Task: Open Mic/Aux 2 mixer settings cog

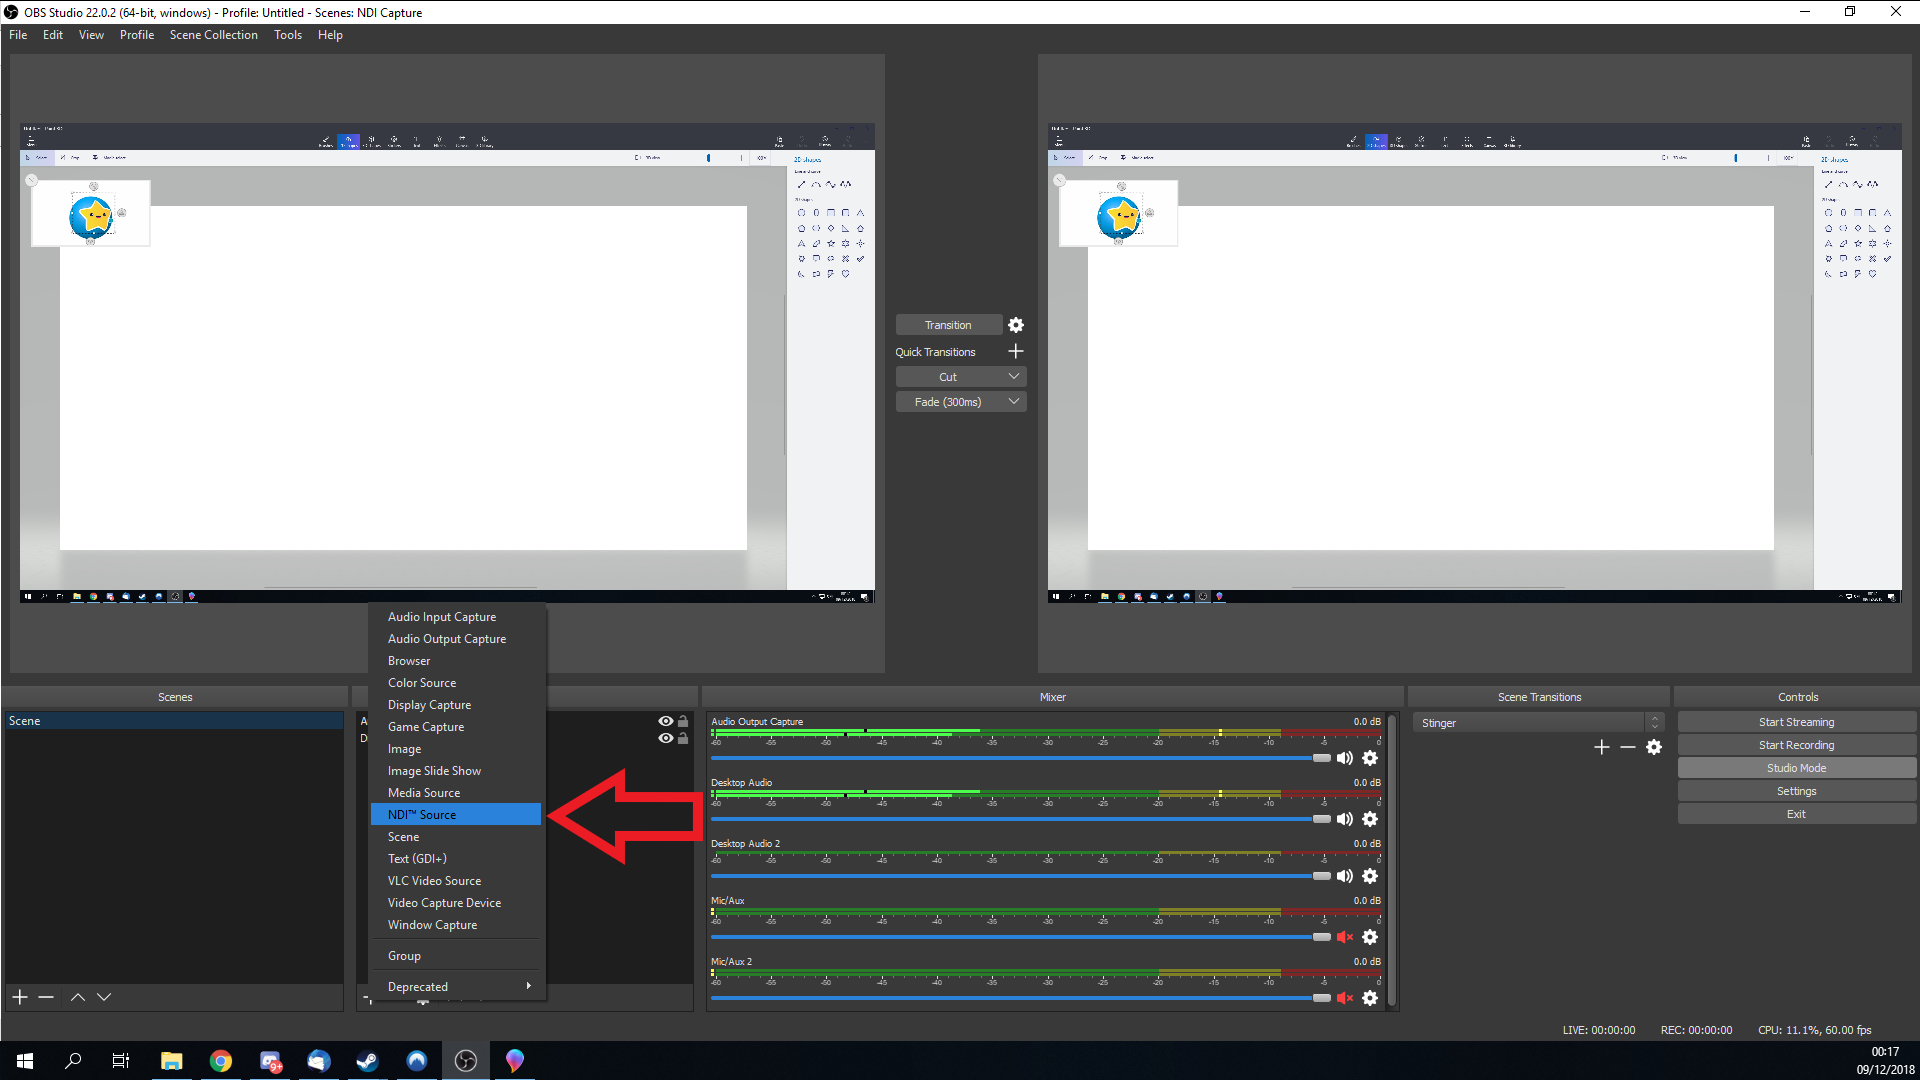Action: pos(1371,998)
